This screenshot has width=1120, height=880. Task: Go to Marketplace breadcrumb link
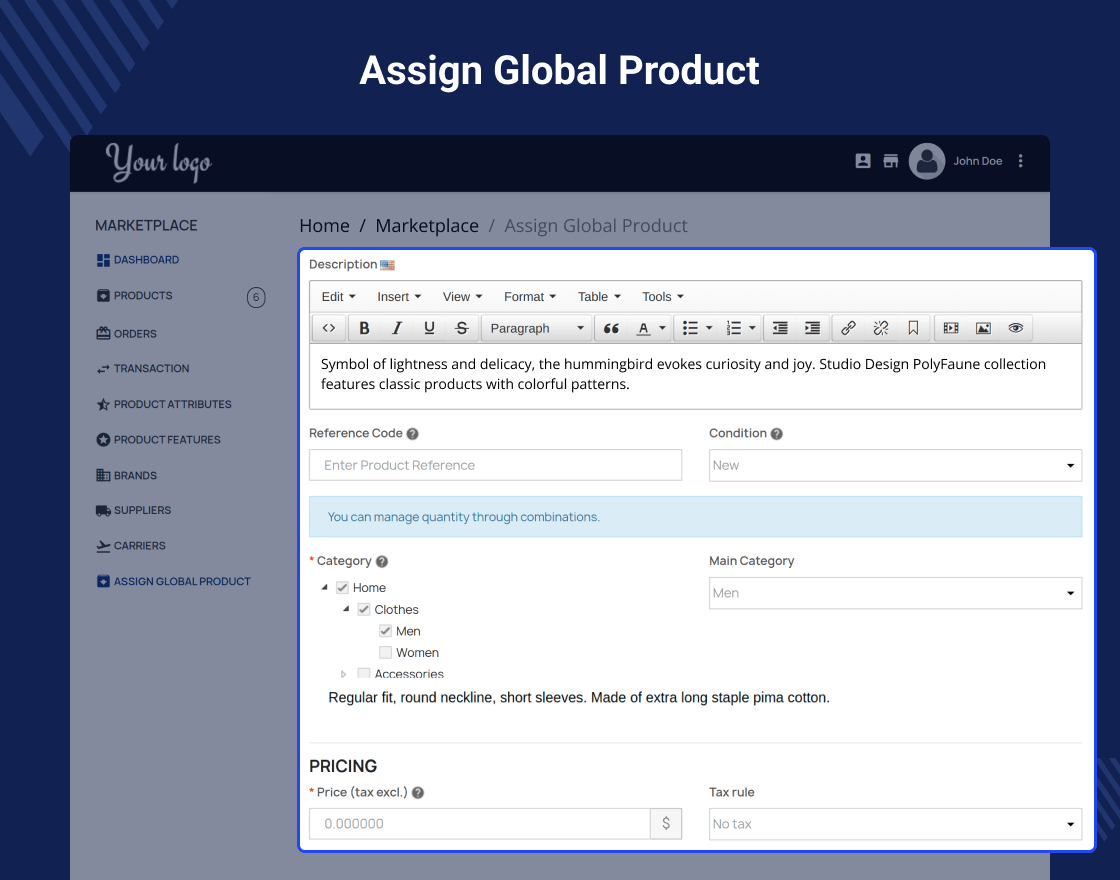tap(427, 226)
